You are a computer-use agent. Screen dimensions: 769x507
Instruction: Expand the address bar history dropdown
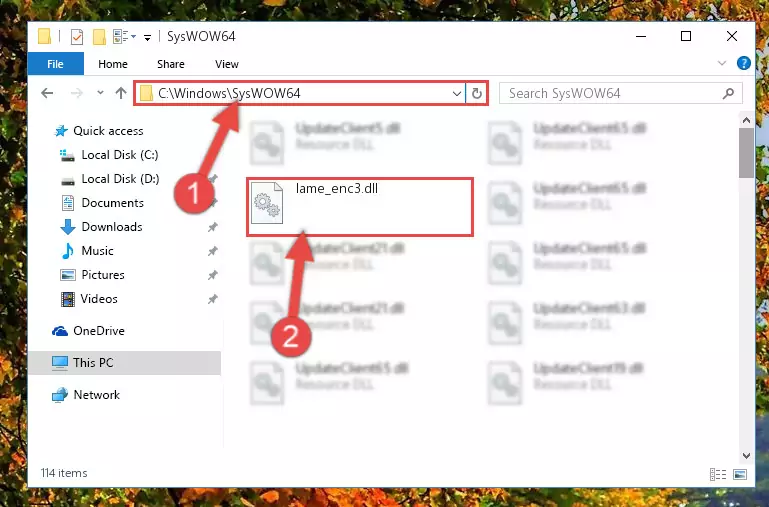point(457,93)
